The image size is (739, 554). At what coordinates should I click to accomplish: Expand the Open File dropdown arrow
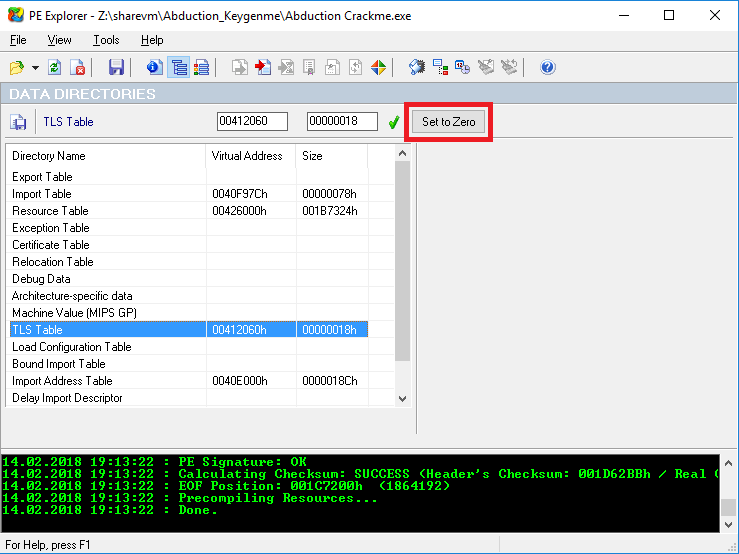[35, 68]
